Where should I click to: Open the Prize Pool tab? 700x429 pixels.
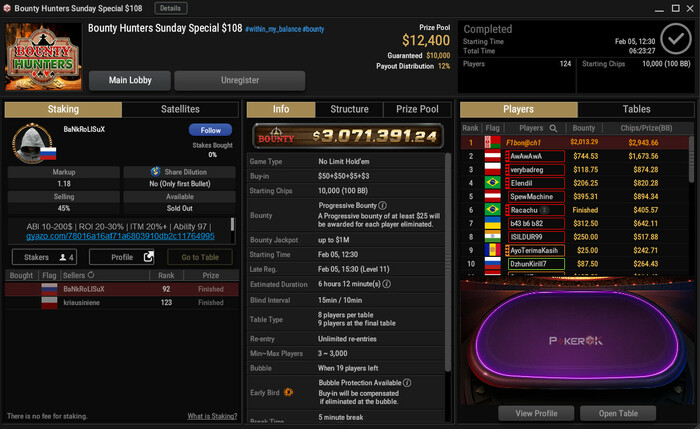click(x=417, y=109)
